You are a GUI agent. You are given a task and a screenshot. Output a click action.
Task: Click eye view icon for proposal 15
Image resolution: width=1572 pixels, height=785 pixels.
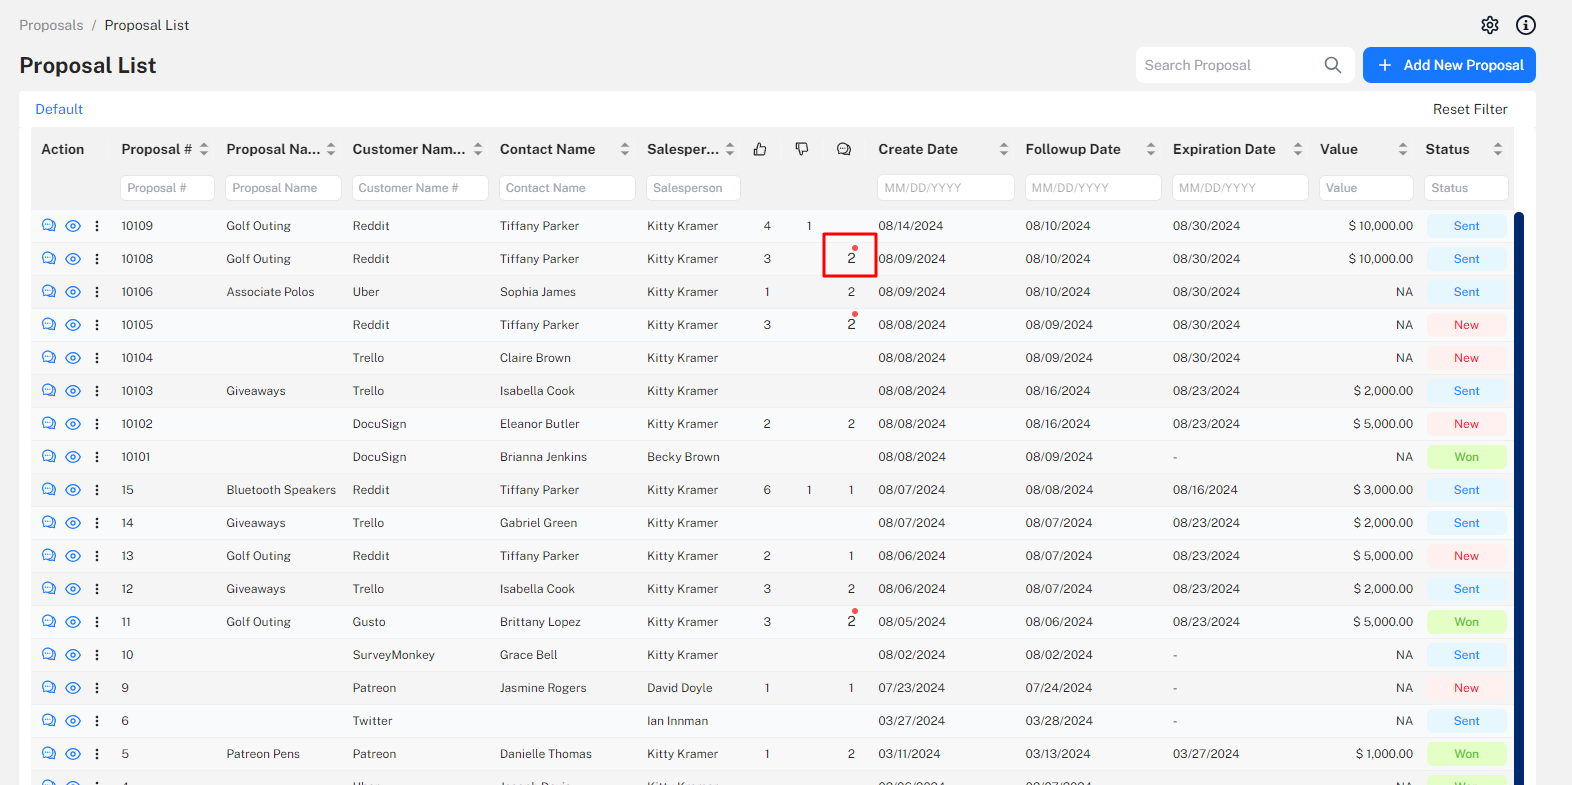[73, 490]
